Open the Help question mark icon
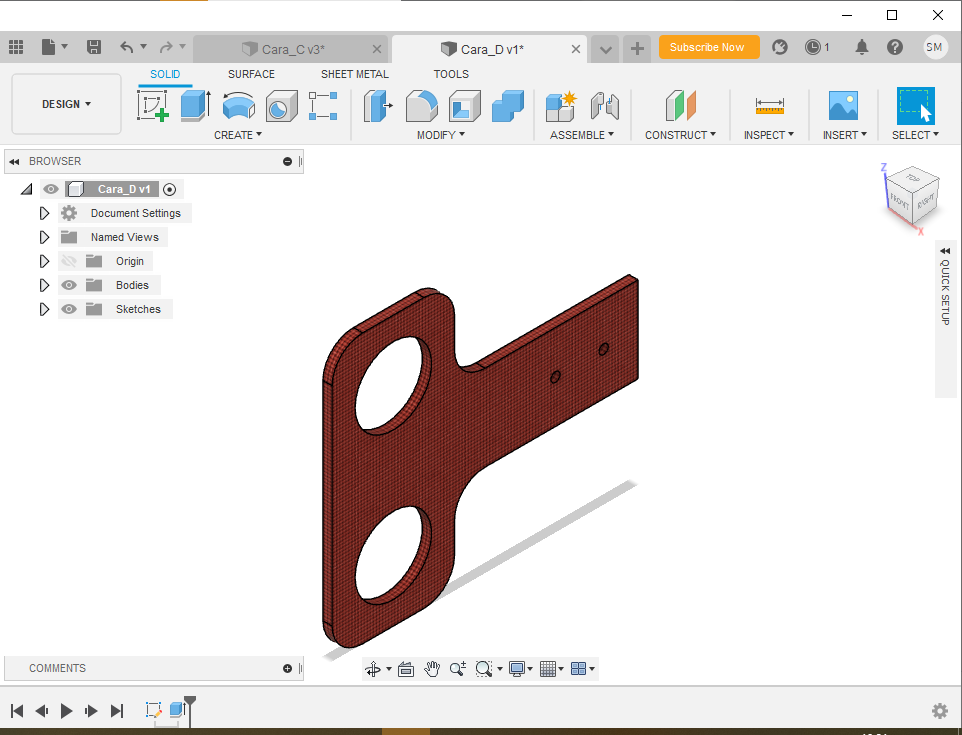The height and width of the screenshot is (735, 962). [x=895, y=47]
